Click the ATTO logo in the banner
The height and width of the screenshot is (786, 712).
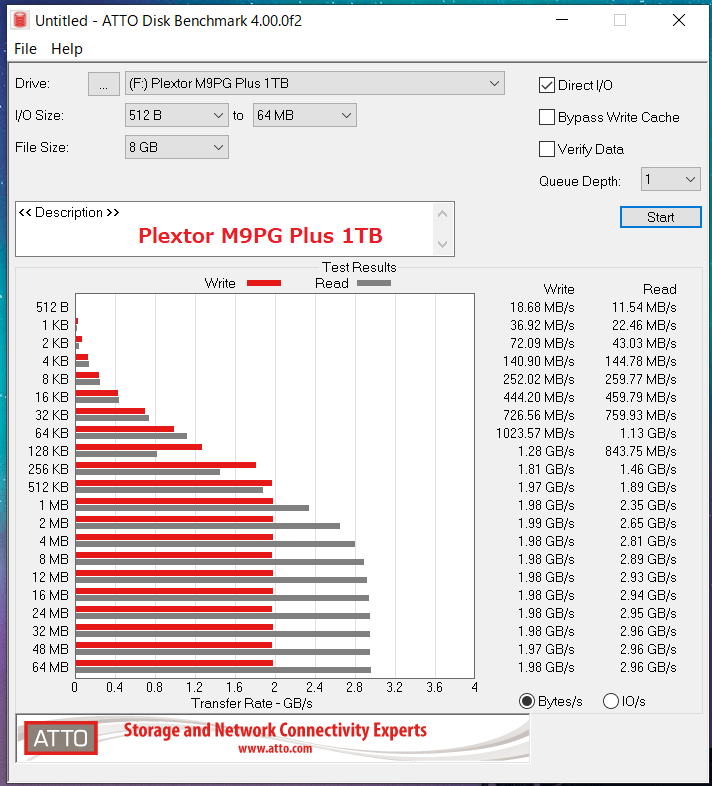[x=61, y=738]
